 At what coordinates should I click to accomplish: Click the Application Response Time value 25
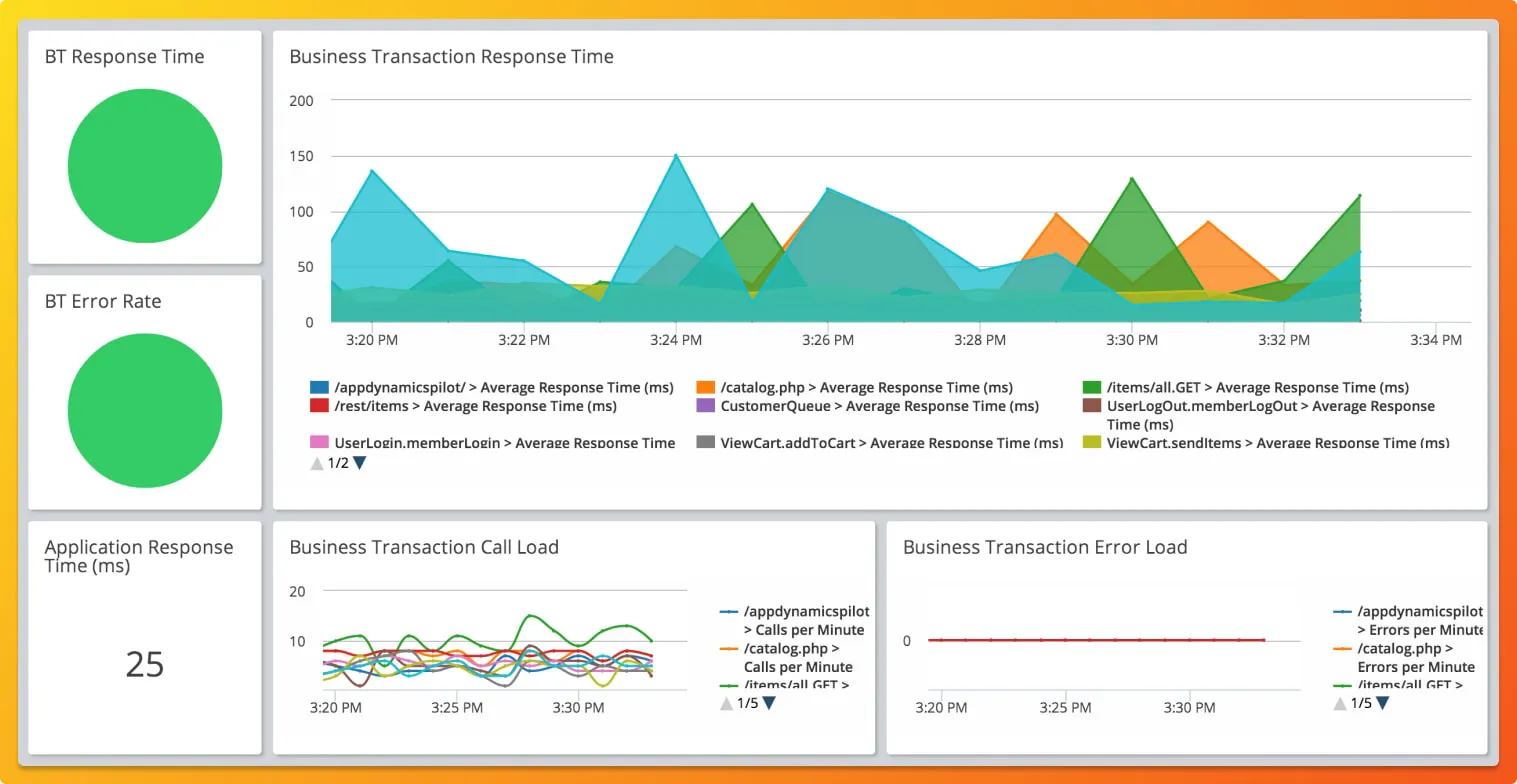pos(145,664)
